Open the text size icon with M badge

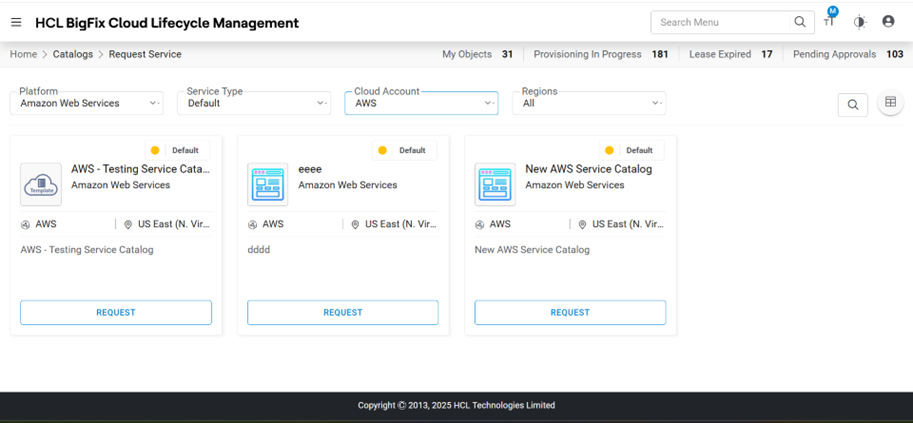click(x=829, y=21)
